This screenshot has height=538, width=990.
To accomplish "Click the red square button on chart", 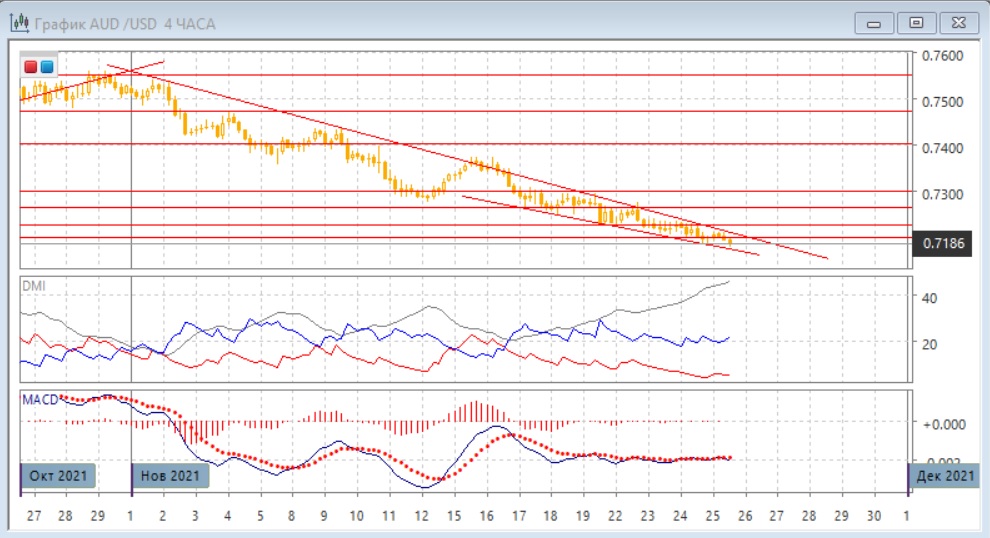I will [x=31, y=67].
